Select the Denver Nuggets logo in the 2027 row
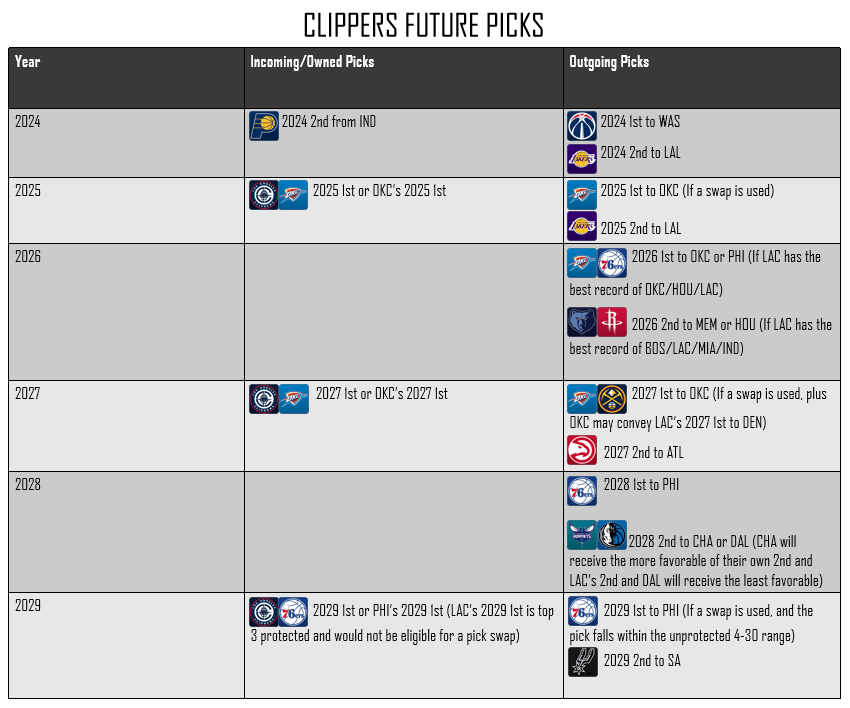Screen dimensions: 850x708 click(612, 398)
